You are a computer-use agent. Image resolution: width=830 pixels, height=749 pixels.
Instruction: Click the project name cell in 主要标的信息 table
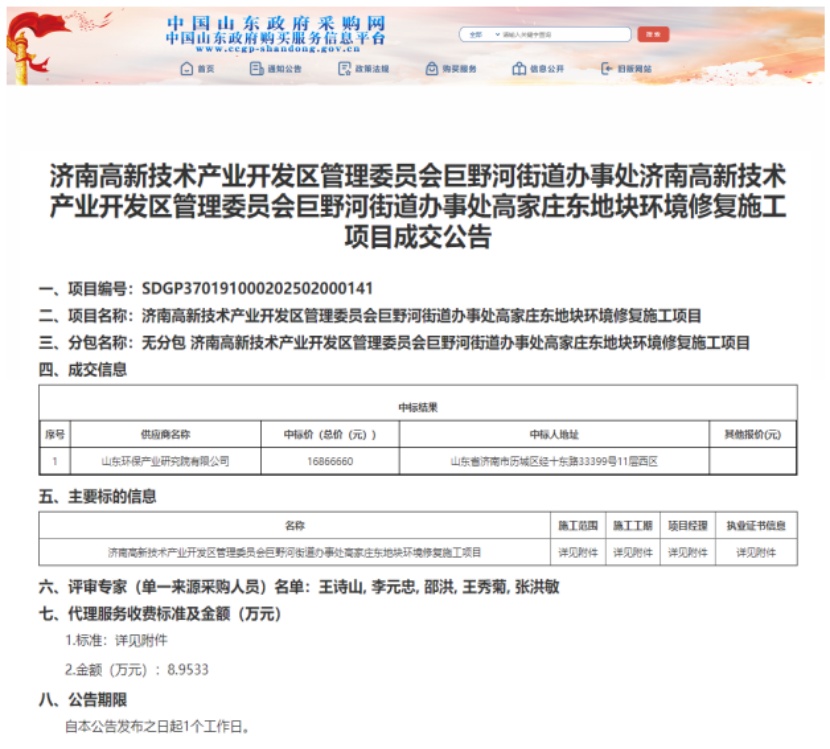(x=295, y=553)
